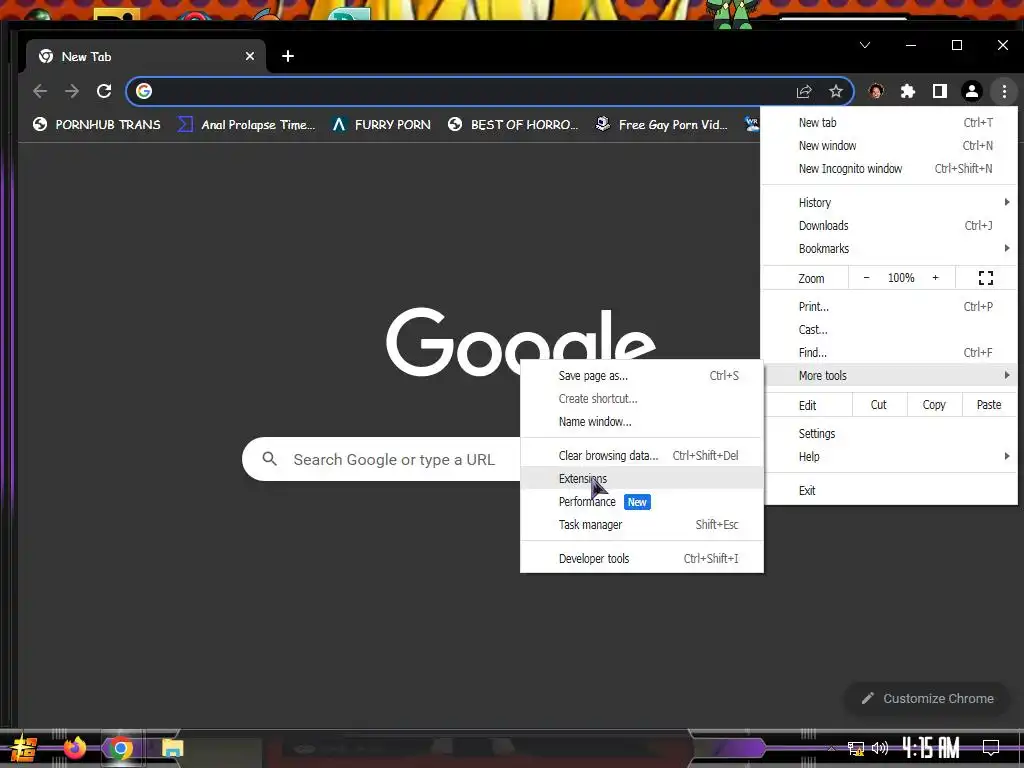The width and height of the screenshot is (1024, 768).
Task: Click the three-dot Chrome menu button
Action: click(1004, 91)
